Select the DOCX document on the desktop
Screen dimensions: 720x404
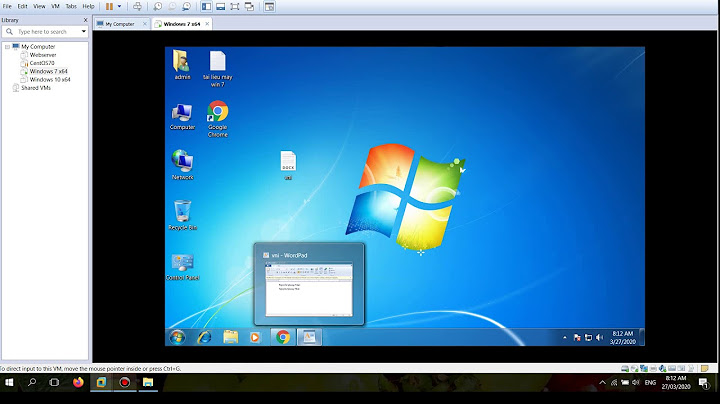(x=288, y=165)
